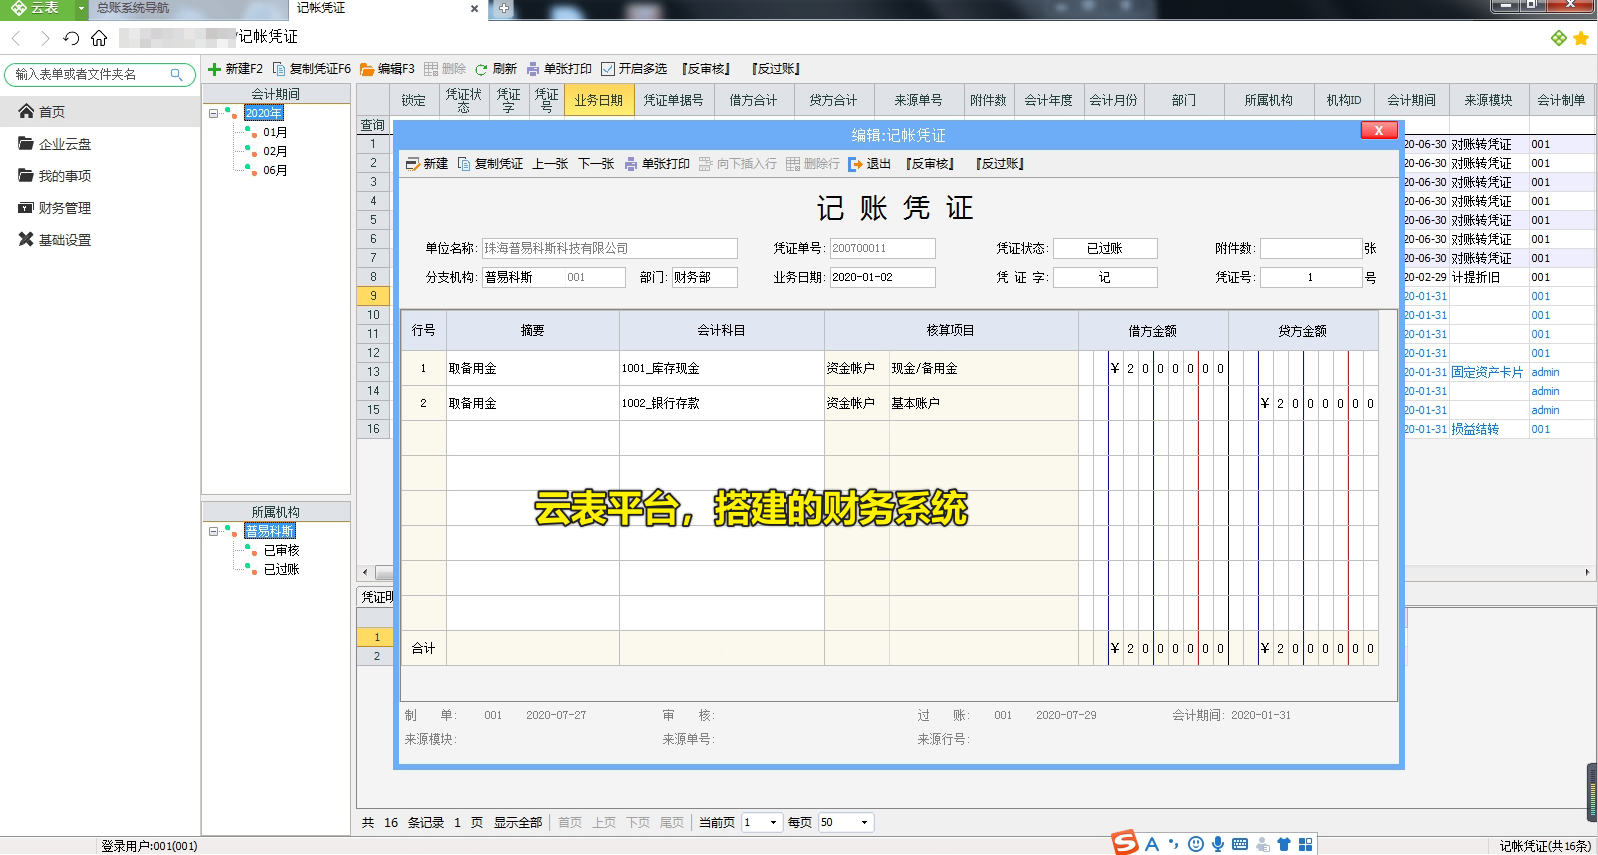The height and width of the screenshot is (855, 1598).
Task: Click the 1002_银行存款 account cell
Action: 721,403
